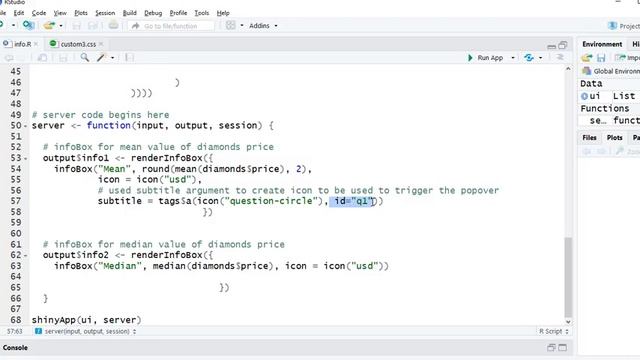
Task: Click load workspace icon in Environment pane
Action: [x=587, y=58]
